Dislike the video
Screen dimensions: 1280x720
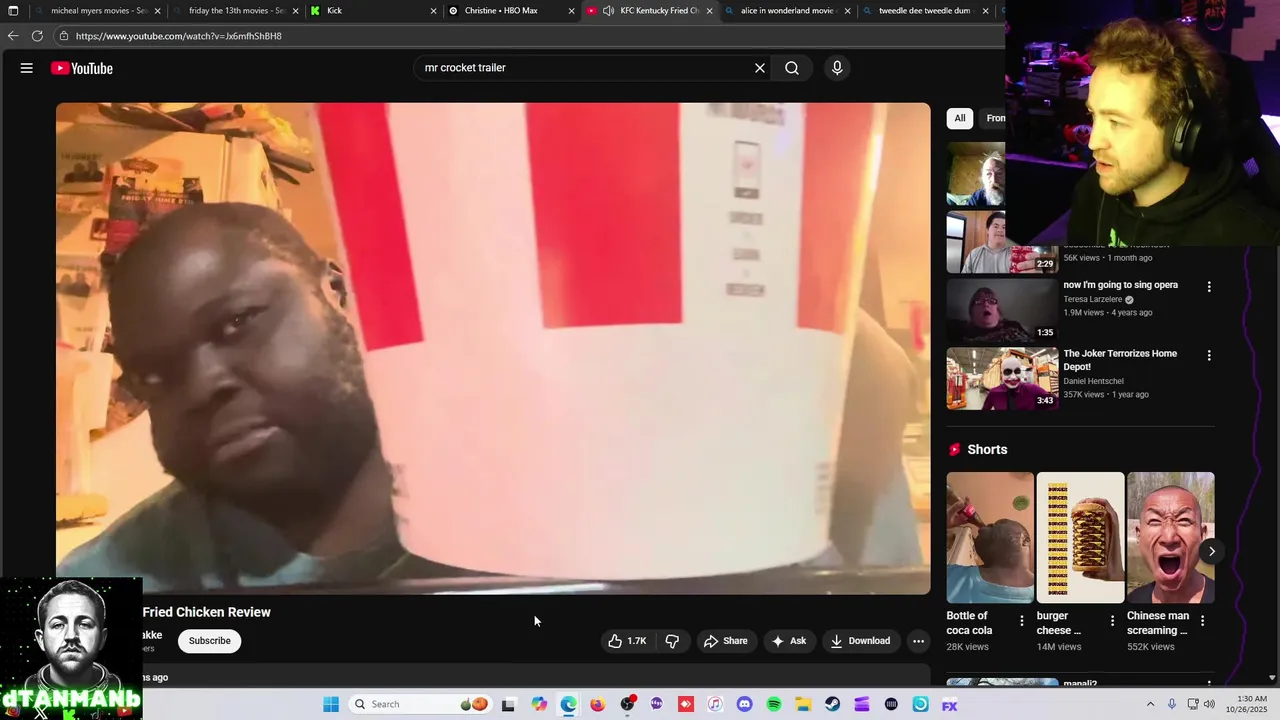coord(672,641)
